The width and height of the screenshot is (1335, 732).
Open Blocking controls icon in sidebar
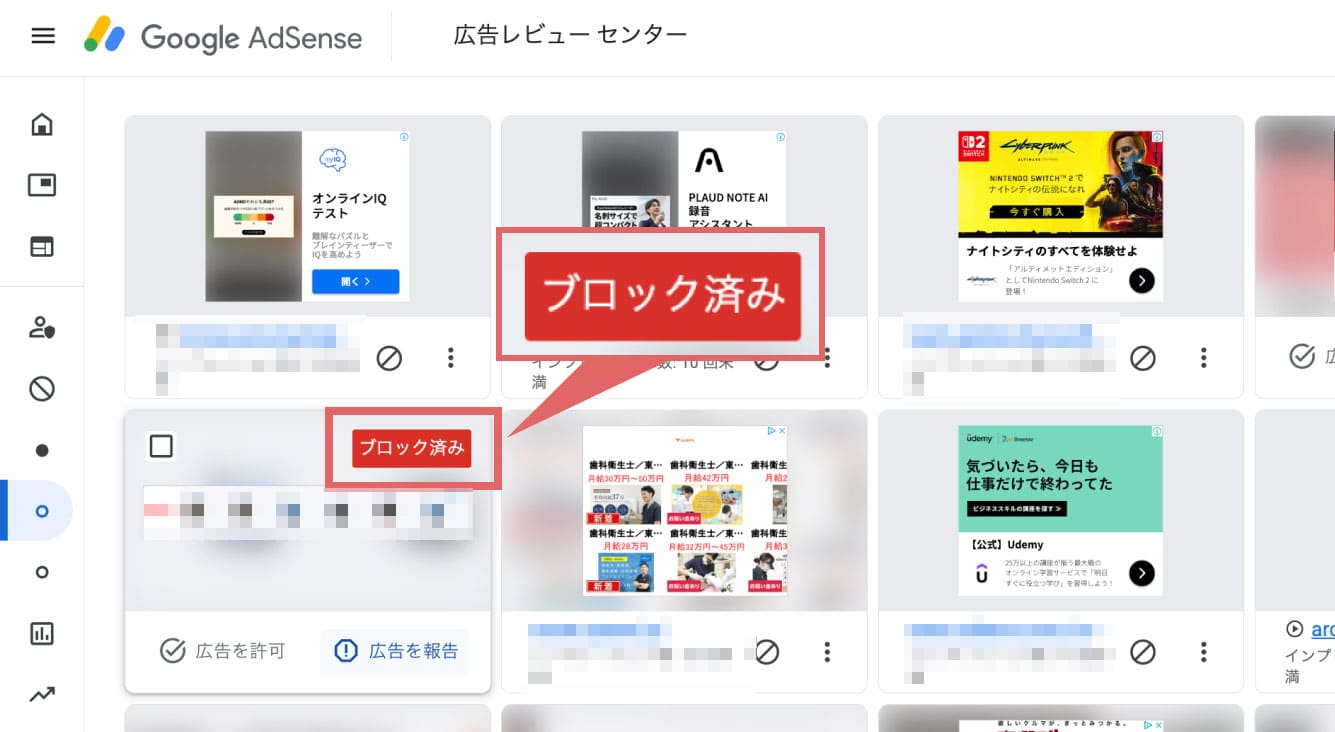42,389
